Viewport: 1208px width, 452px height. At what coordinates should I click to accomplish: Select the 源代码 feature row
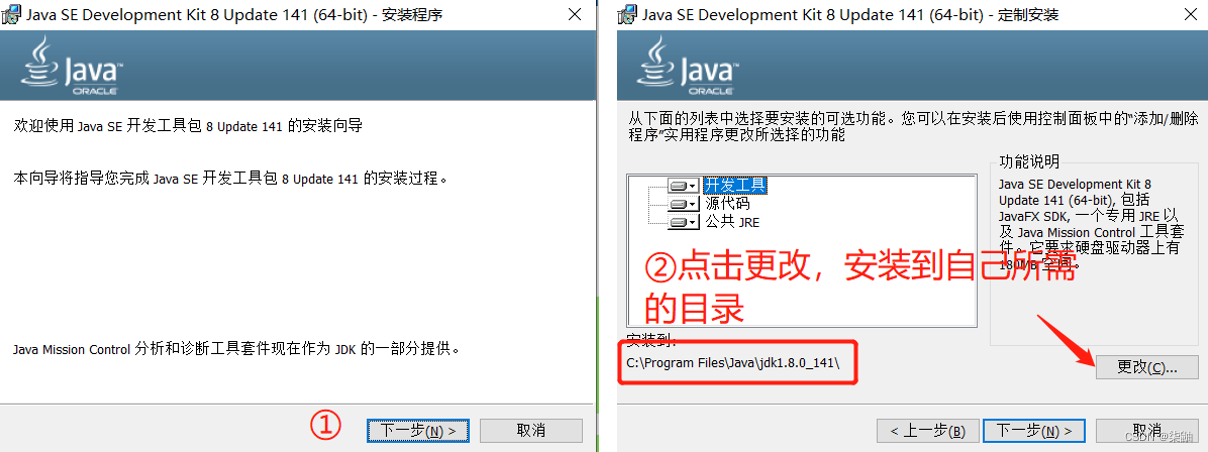click(728, 203)
